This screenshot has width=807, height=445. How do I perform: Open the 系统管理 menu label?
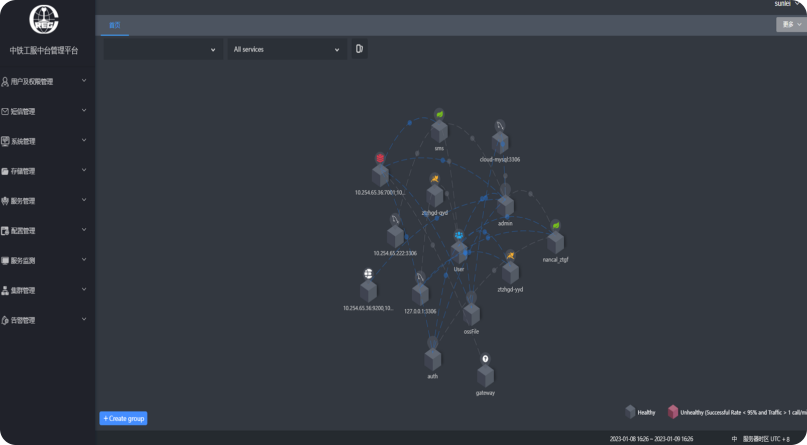23,141
